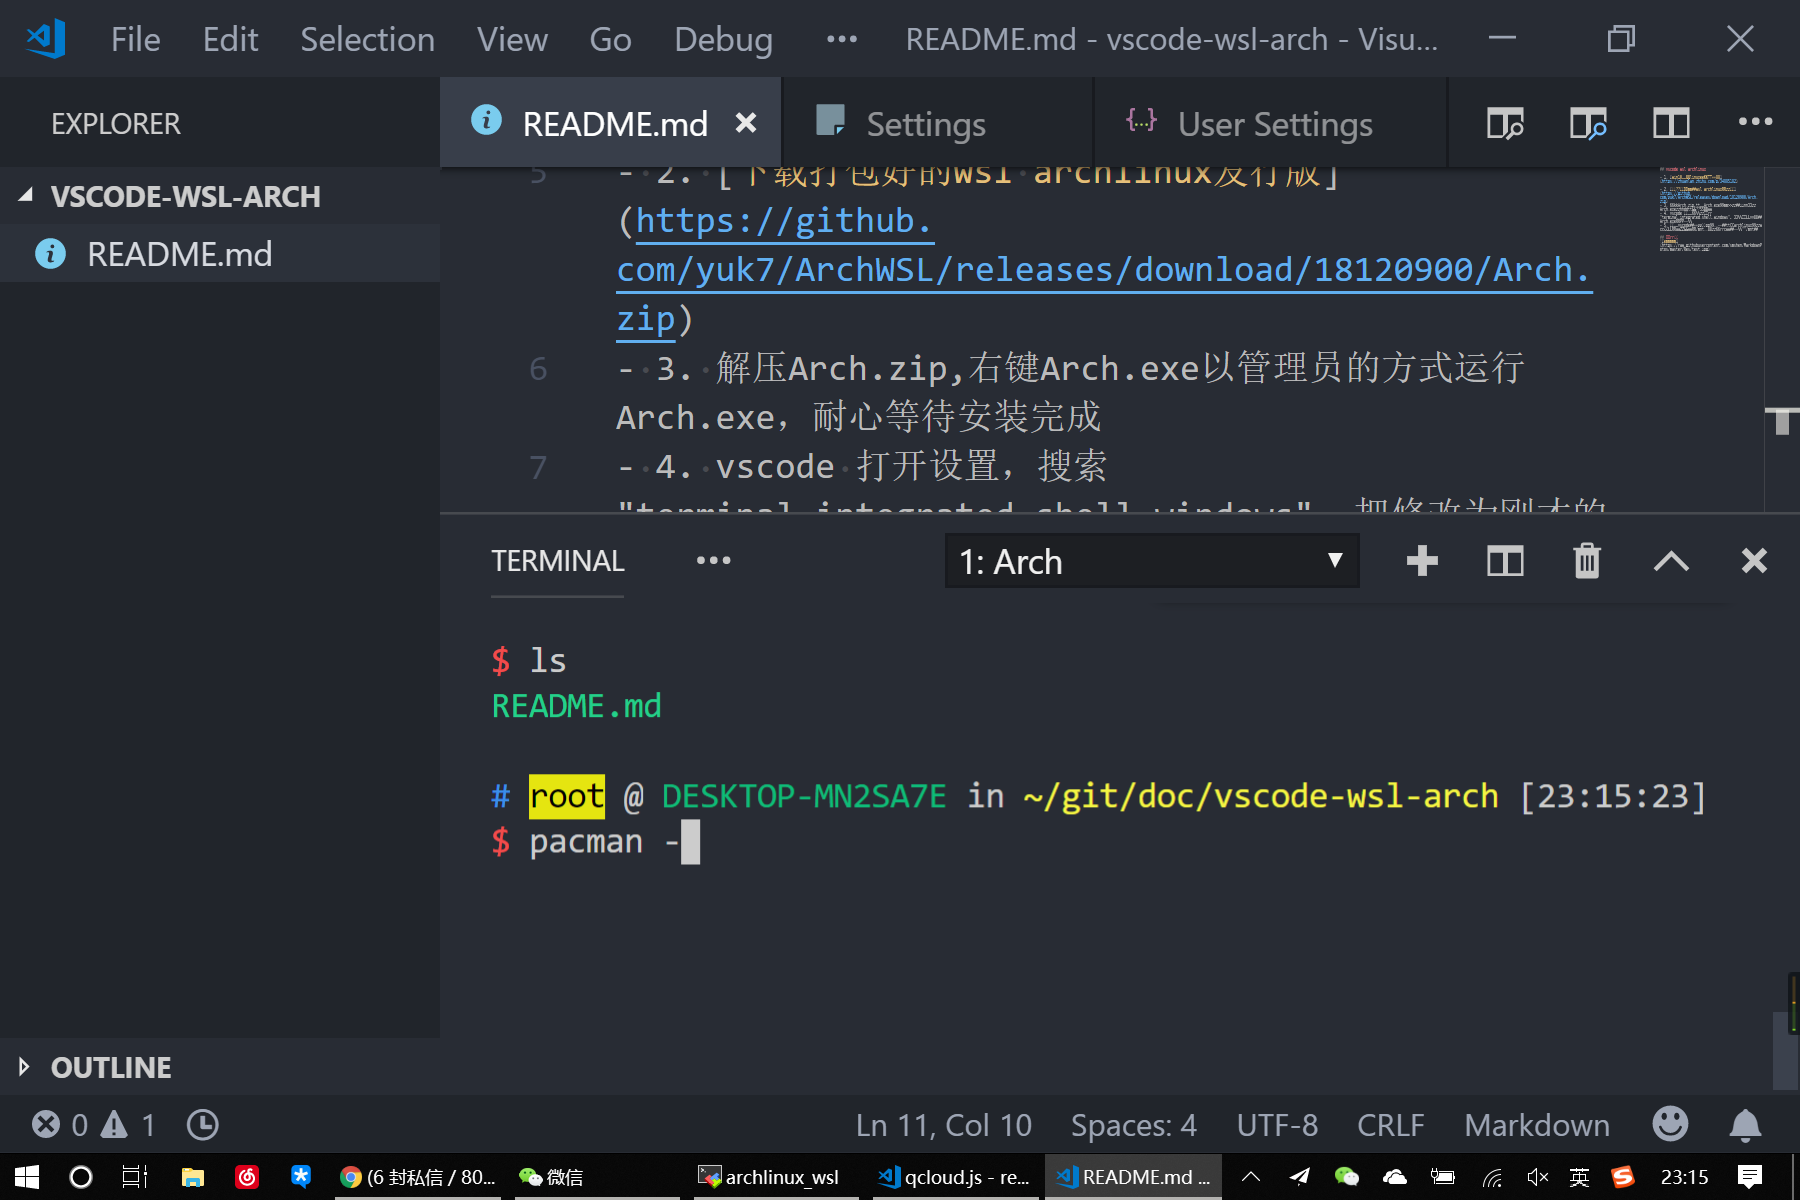Open changes preview icon in editor toolbar

[1505, 124]
